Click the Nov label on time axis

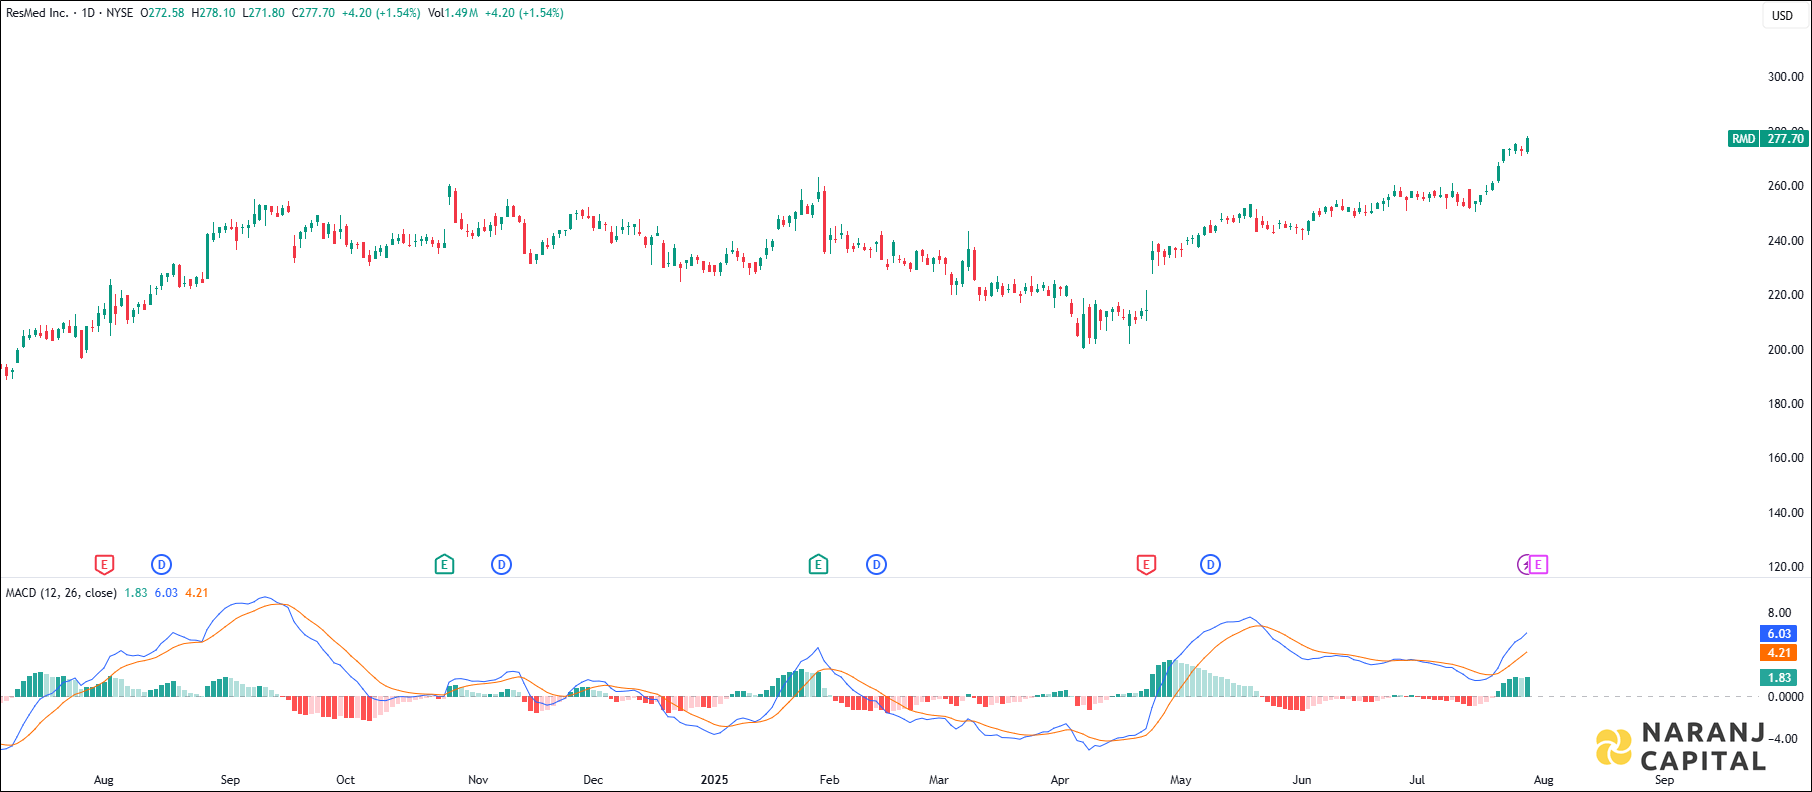pyautogui.click(x=478, y=780)
